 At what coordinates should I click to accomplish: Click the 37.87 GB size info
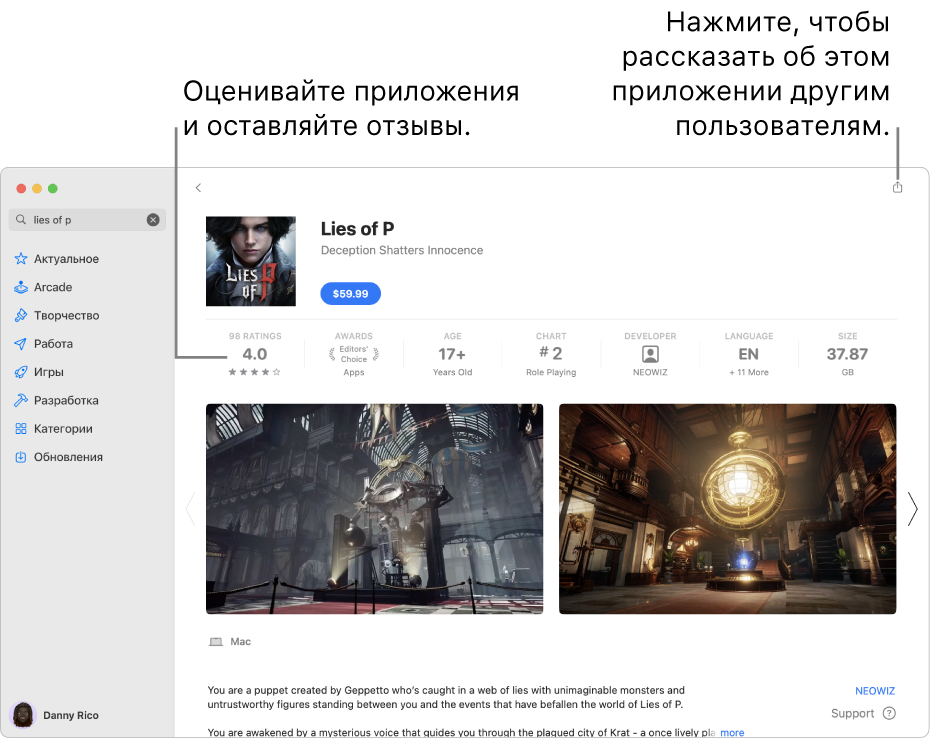(847, 354)
